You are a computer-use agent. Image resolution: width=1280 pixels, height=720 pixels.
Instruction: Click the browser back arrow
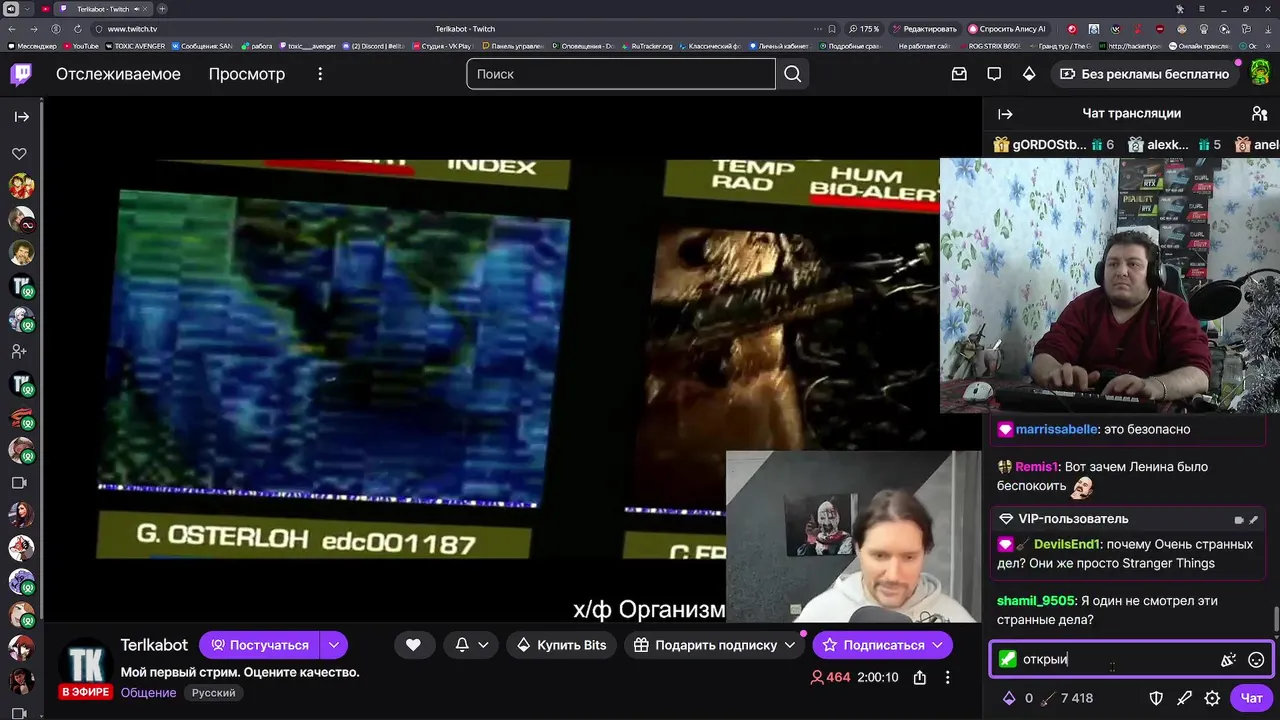tap(12, 29)
